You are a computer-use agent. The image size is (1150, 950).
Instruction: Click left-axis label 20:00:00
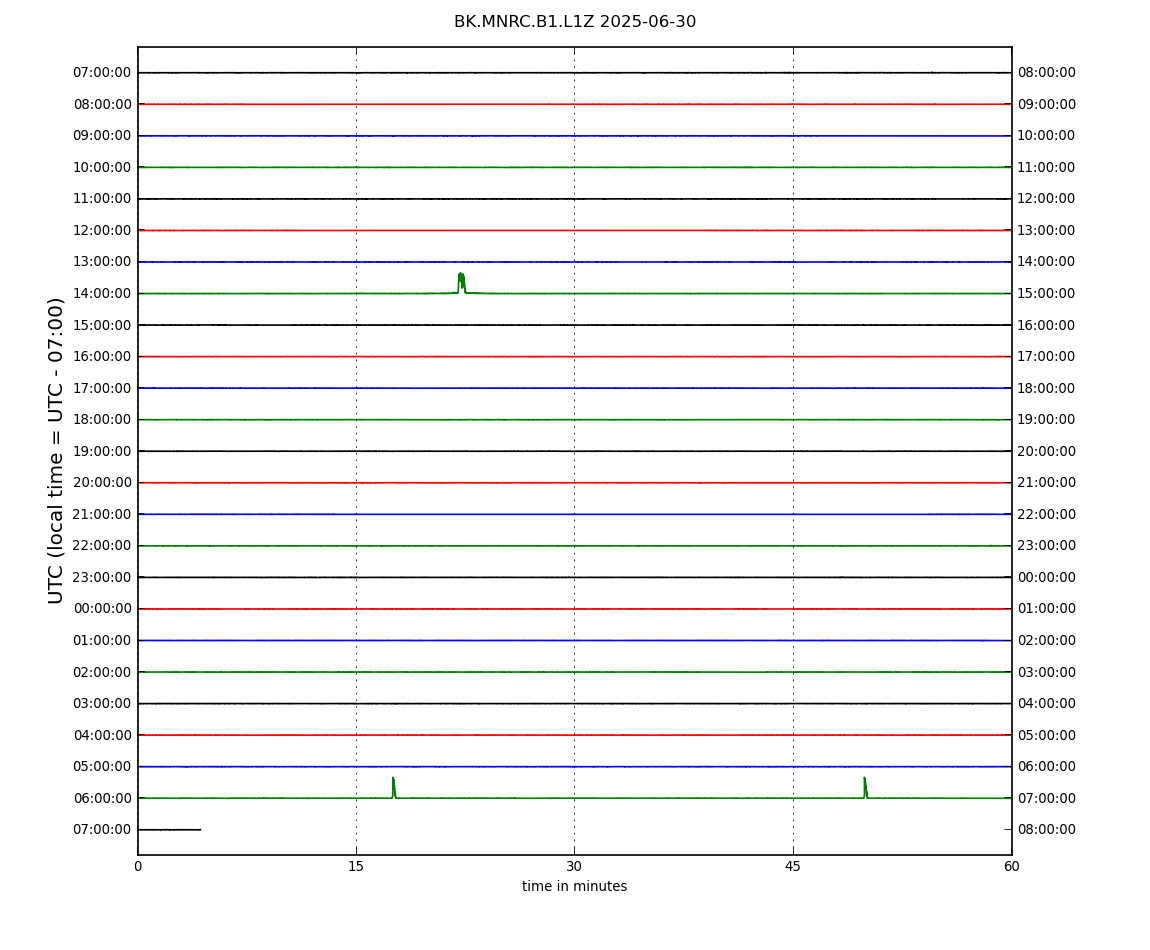(102, 483)
